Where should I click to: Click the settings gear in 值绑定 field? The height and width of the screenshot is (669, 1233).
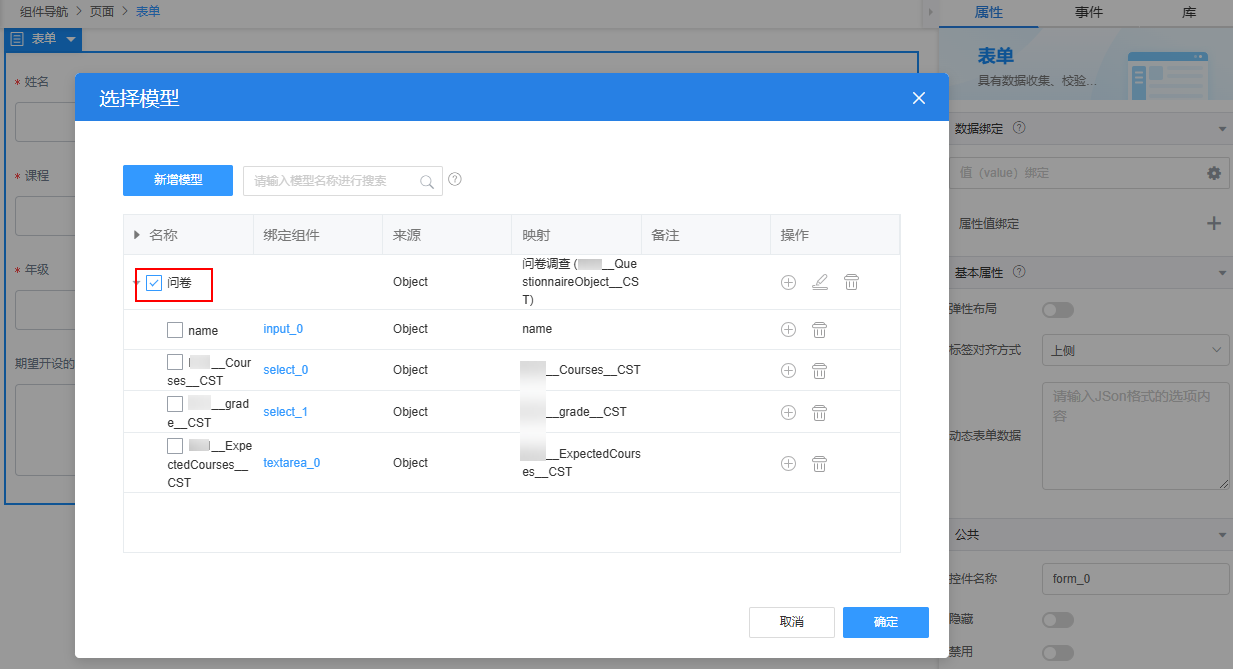(x=1214, y=173)
